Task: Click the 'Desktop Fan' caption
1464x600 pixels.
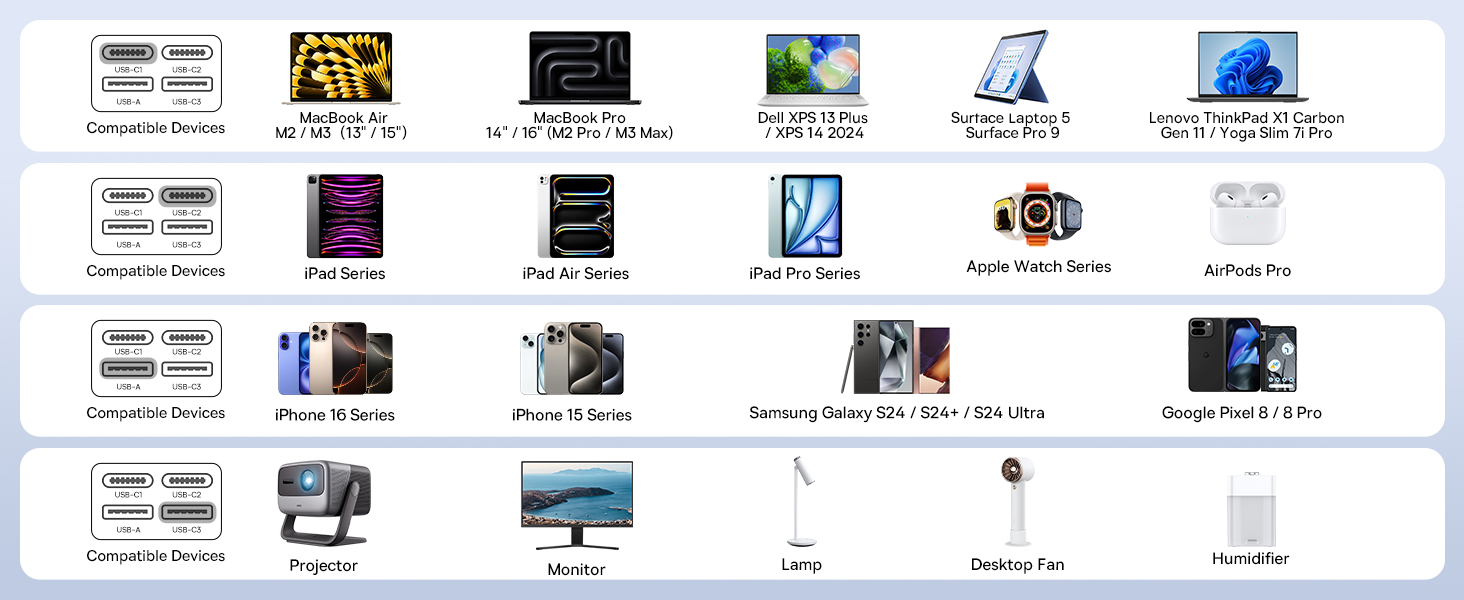Action: [1018, 565]
